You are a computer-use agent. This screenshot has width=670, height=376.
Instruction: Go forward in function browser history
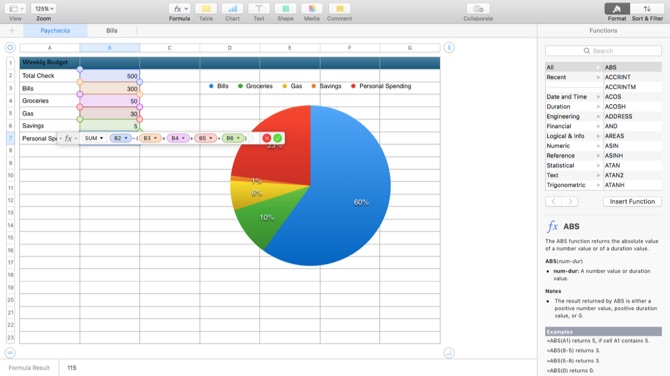coord(570,201)
